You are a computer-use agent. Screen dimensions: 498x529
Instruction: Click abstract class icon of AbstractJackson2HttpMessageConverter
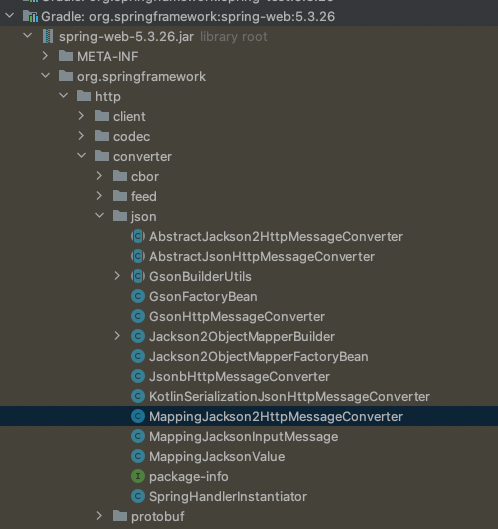click(138, 236)
